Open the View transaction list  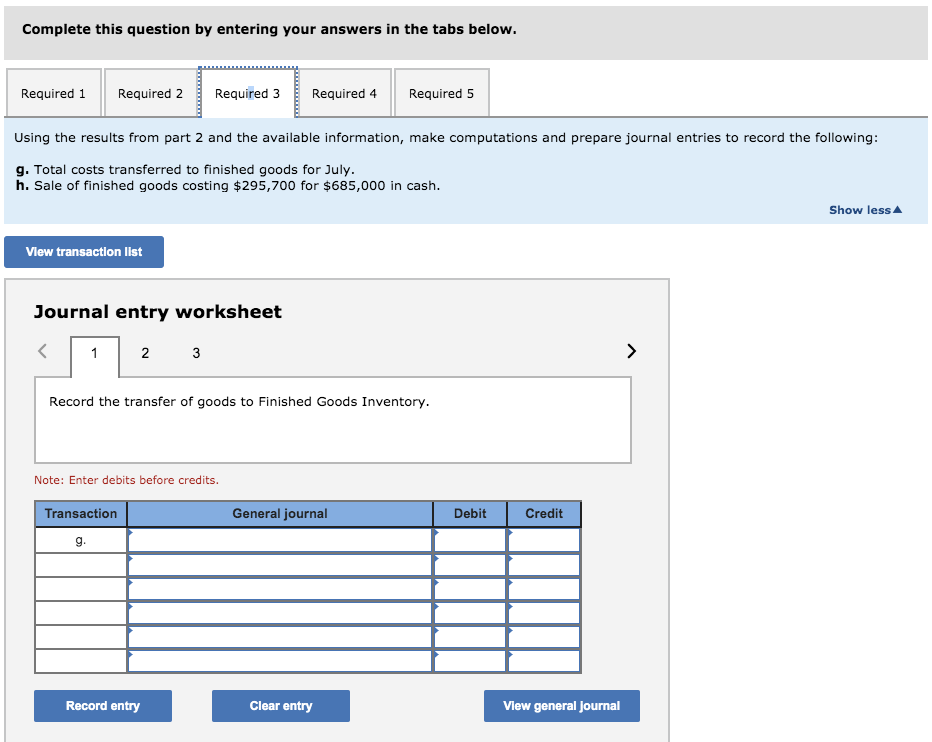[84, 251]
